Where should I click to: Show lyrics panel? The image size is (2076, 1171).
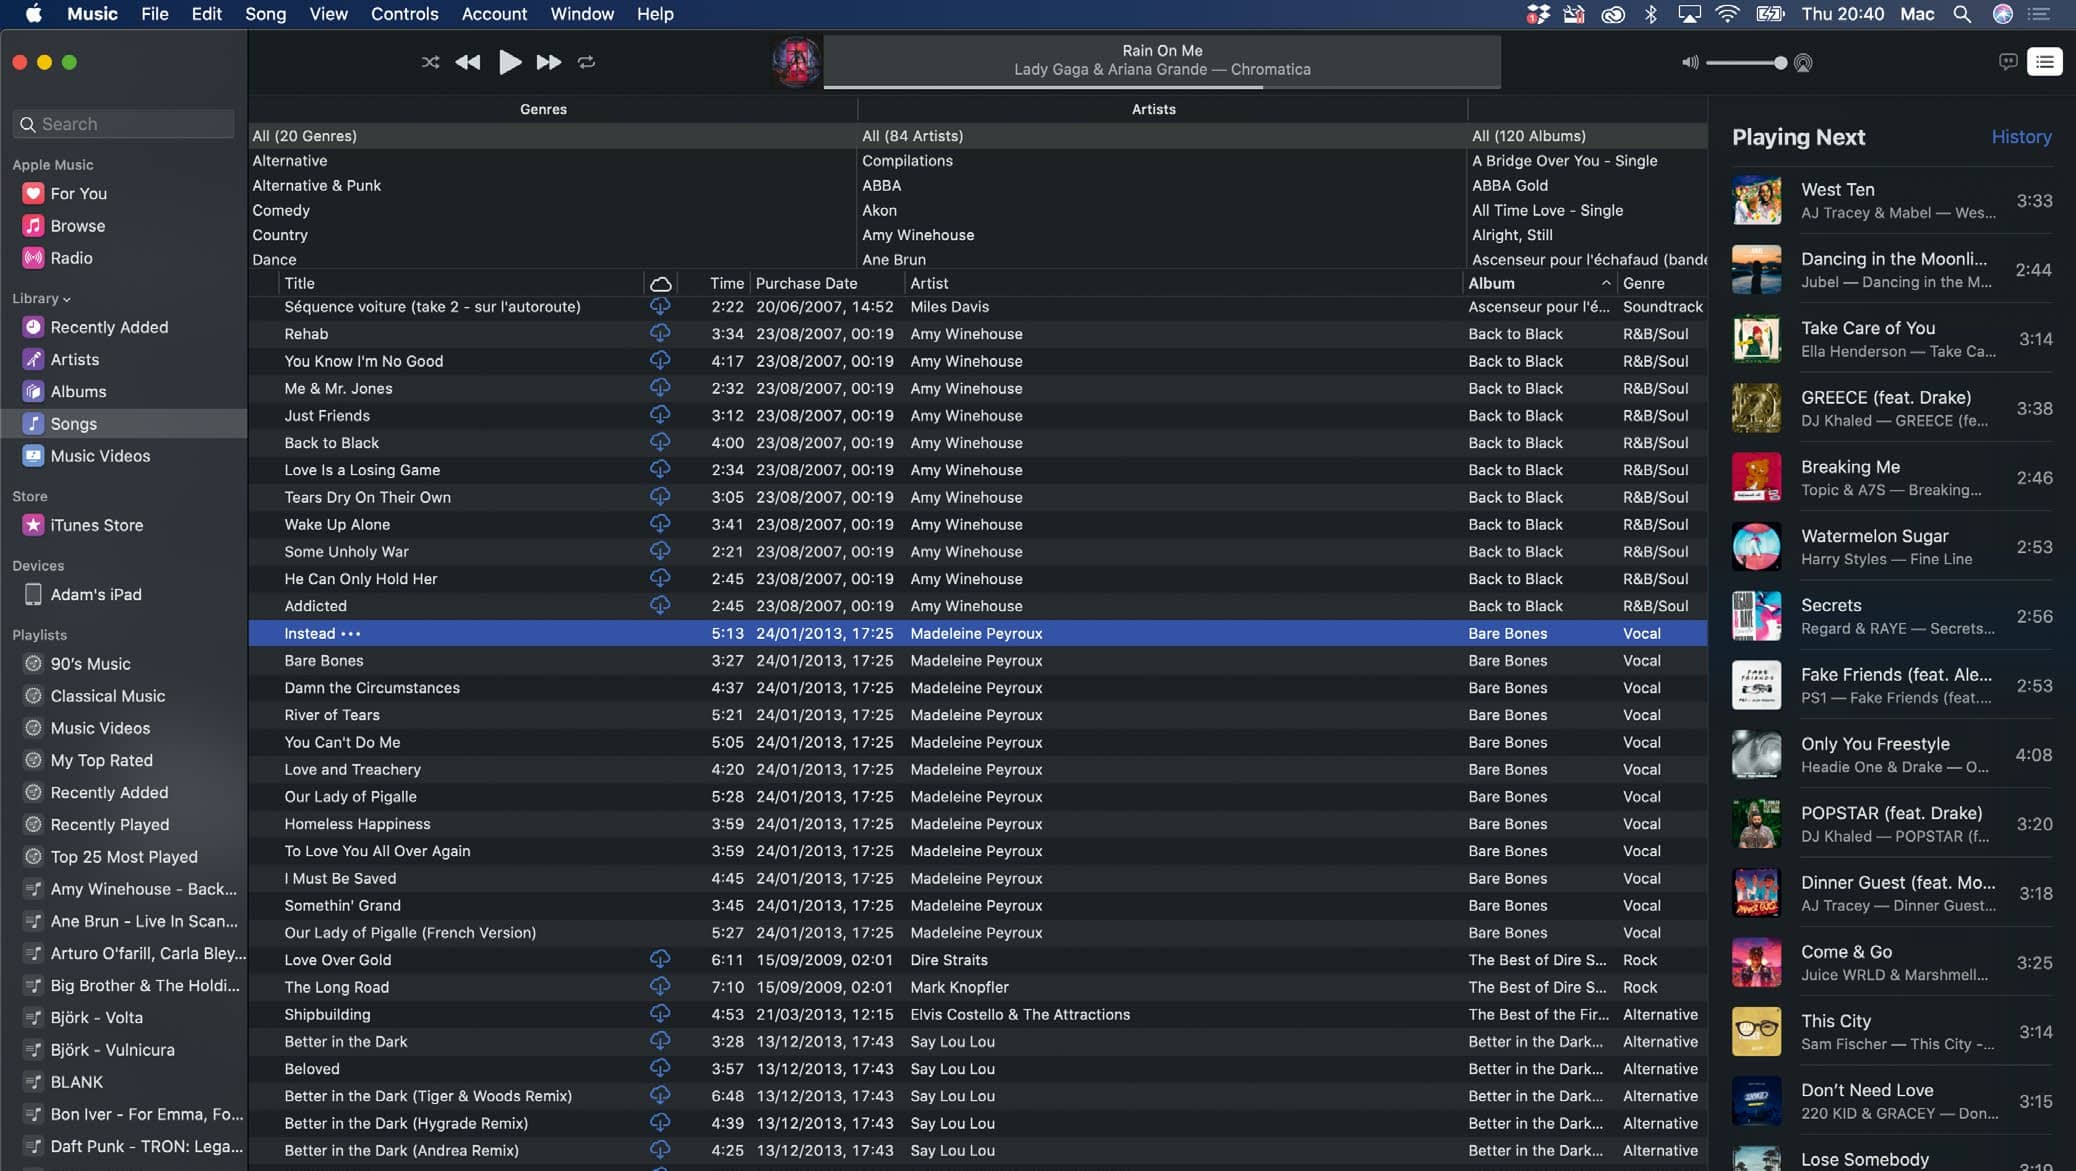pos(2007,62)
